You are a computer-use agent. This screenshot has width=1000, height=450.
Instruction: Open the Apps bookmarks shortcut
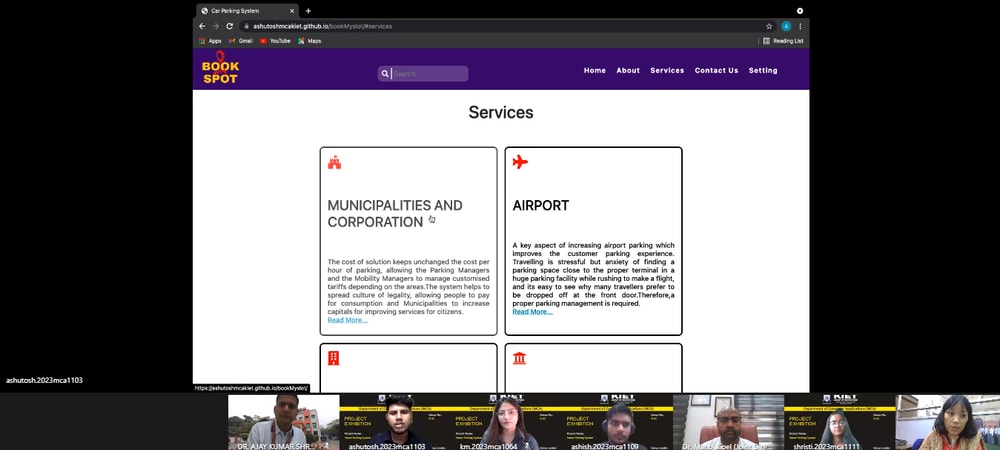tap(210, 41)
